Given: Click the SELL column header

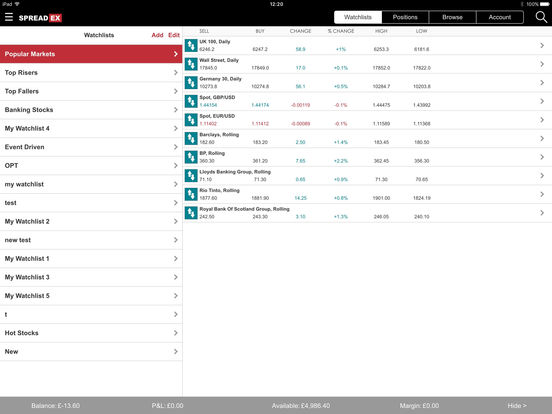Looking at the screenshot, I should [x=204, y=31].
